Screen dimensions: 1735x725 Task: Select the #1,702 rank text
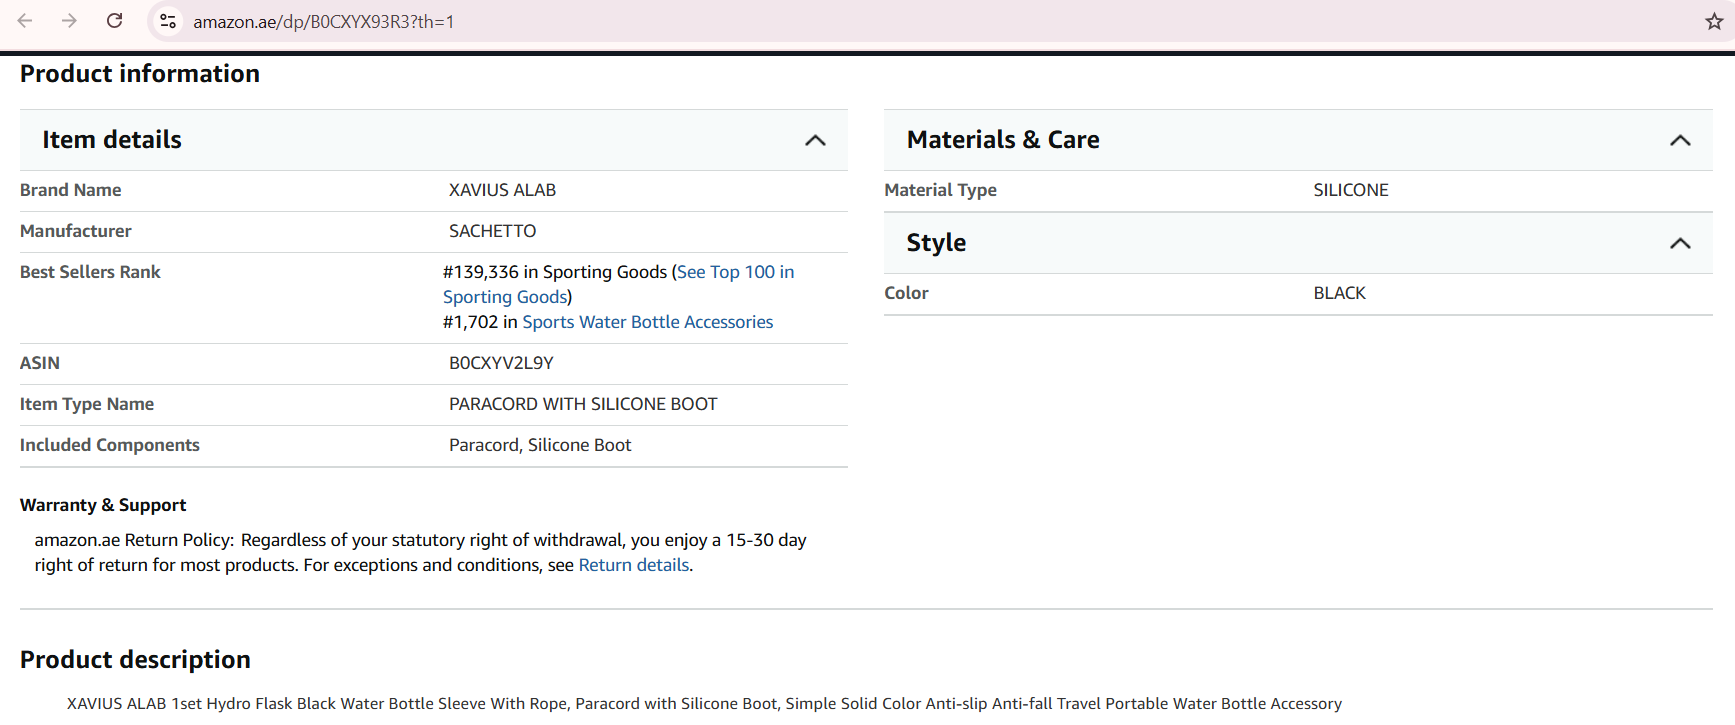click(x=470, y=322)
